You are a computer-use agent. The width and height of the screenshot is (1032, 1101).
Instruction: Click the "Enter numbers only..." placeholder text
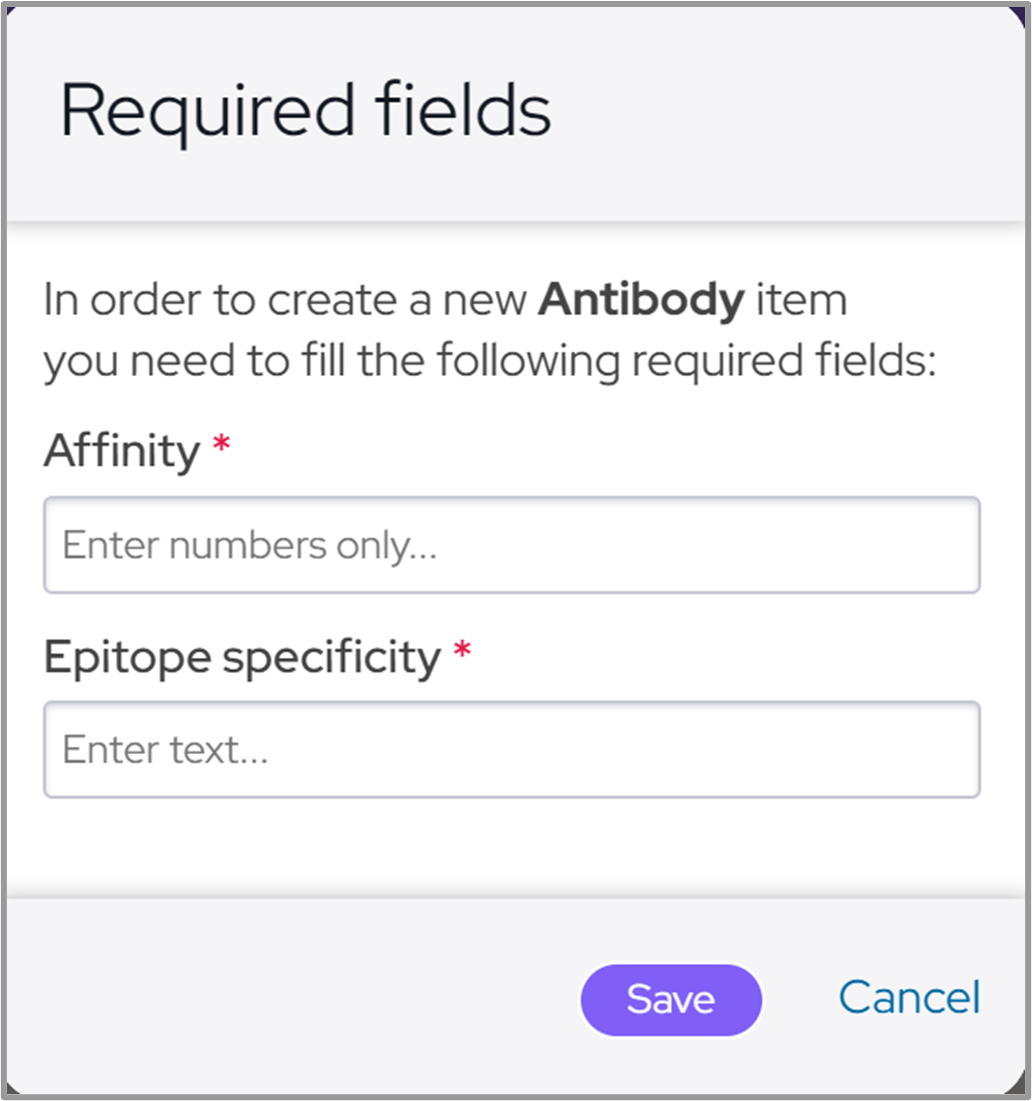point(250,546)
